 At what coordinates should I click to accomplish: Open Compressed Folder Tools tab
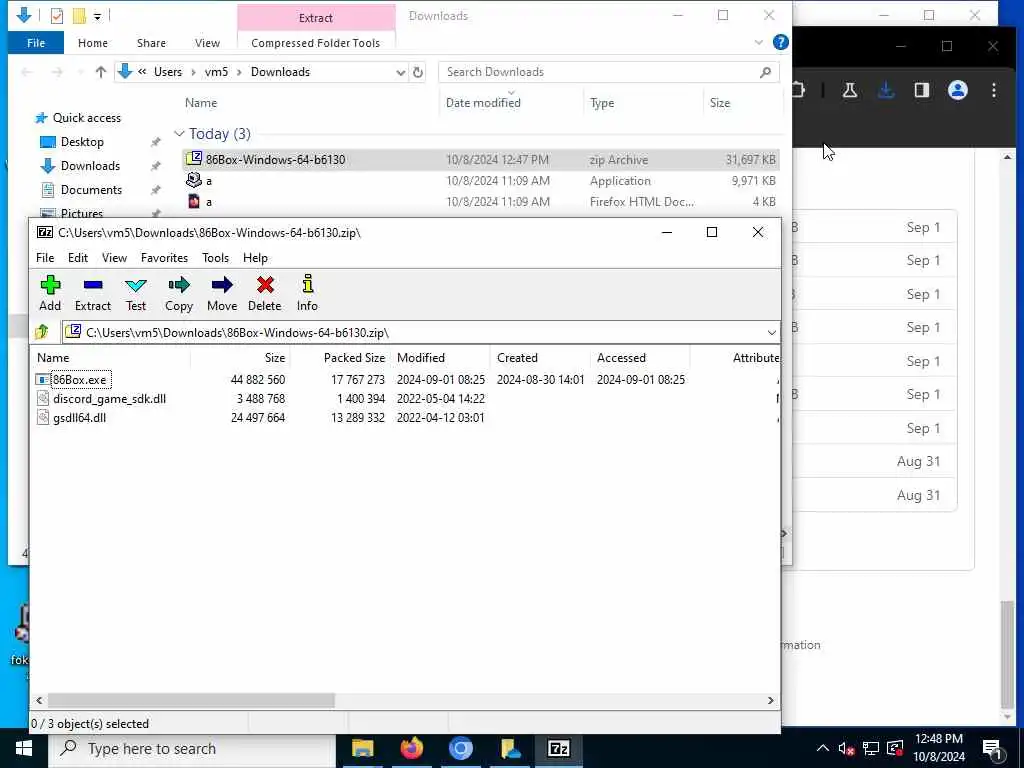(x=315, y=43)
